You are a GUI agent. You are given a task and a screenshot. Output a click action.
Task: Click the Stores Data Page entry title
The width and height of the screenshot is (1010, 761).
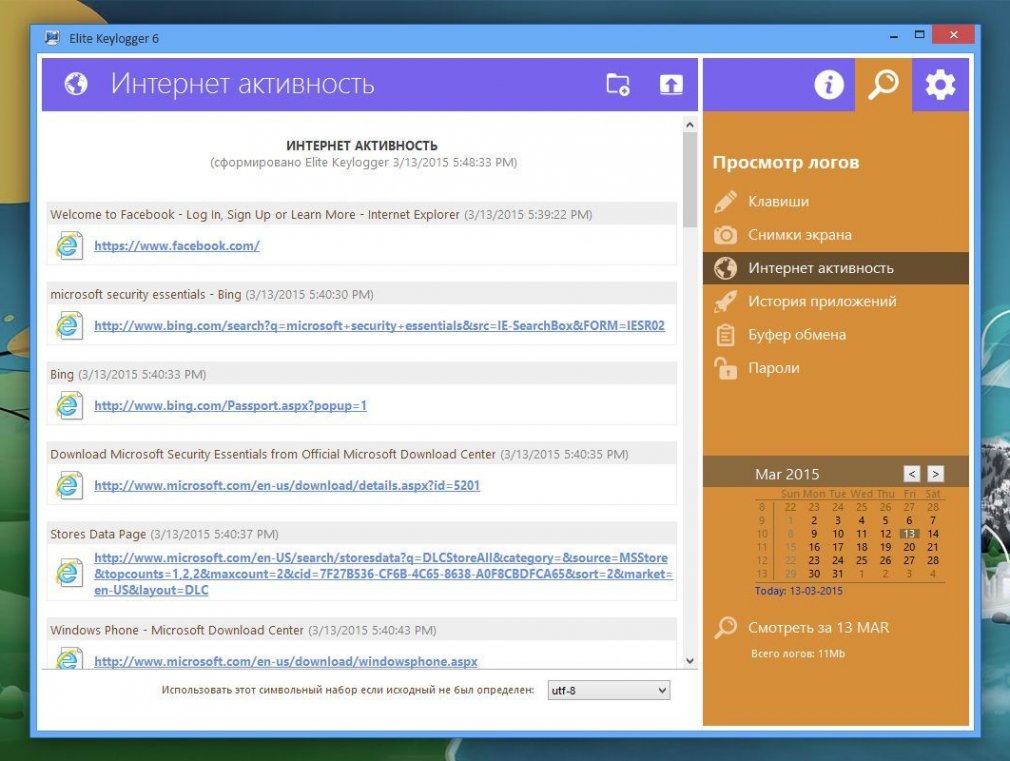pos(98,534)
